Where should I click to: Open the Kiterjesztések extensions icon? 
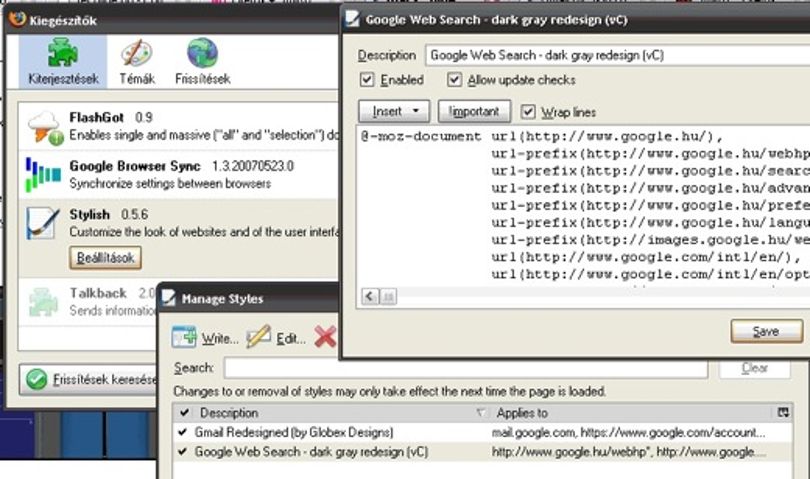(63, 52)
